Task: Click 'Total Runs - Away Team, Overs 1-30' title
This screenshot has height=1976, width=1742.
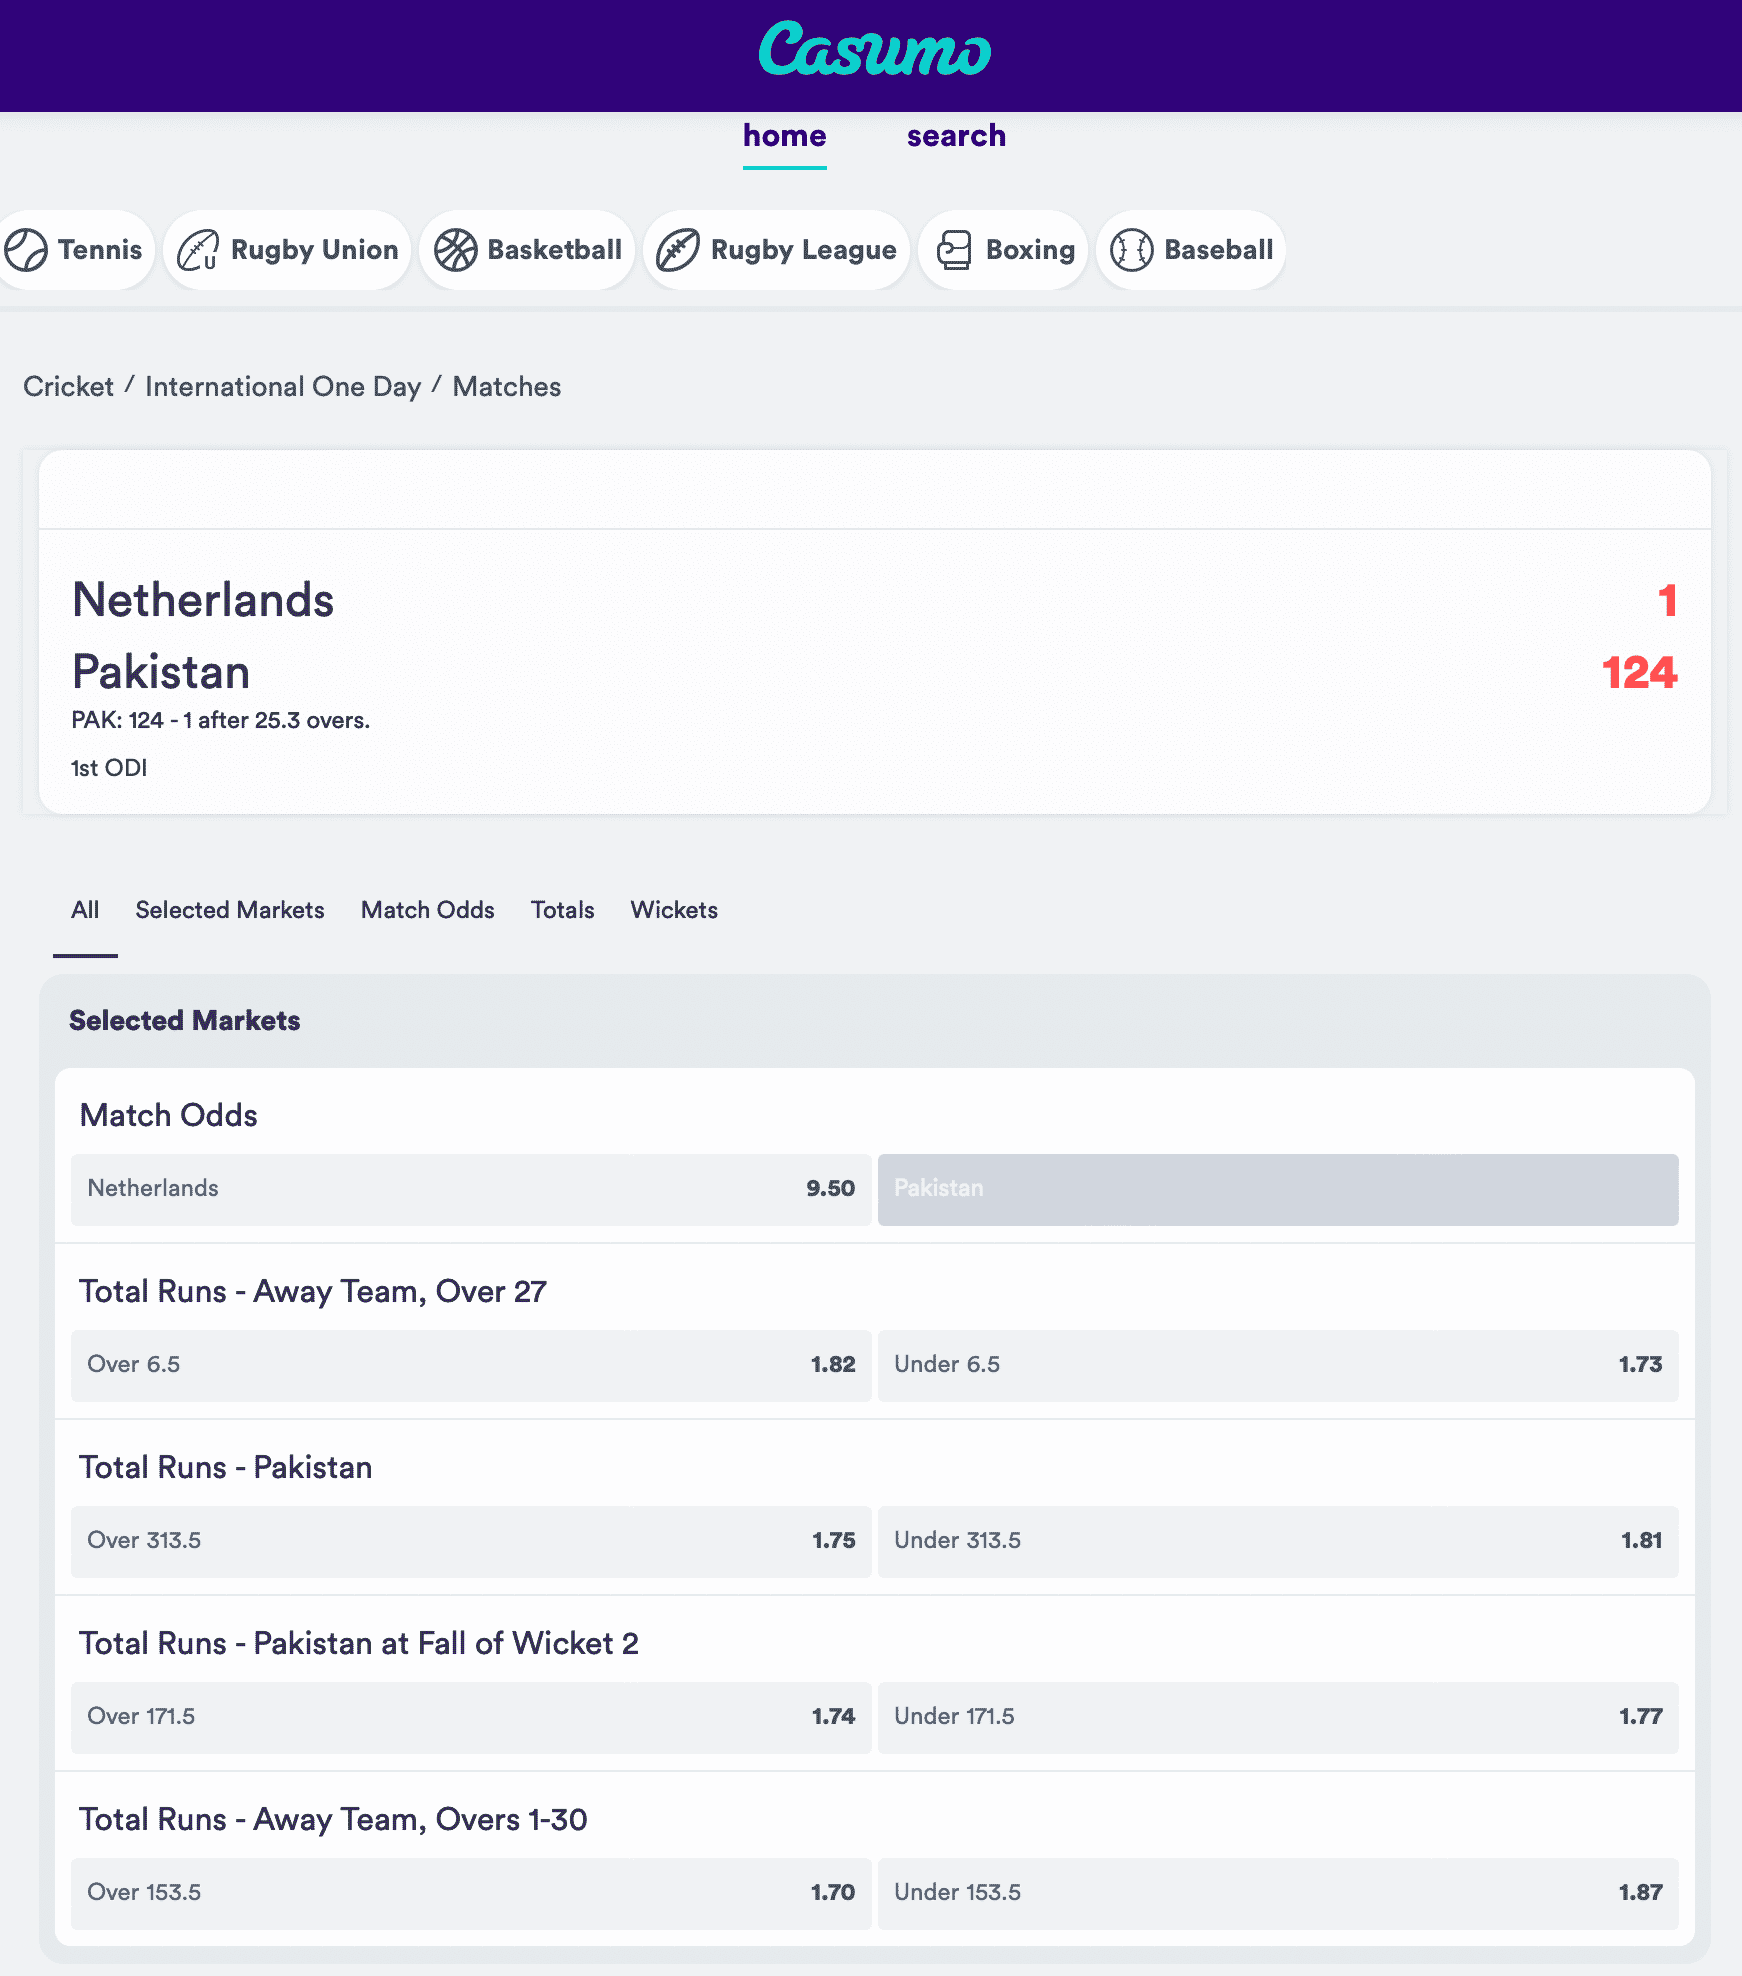Action: 333,1820
